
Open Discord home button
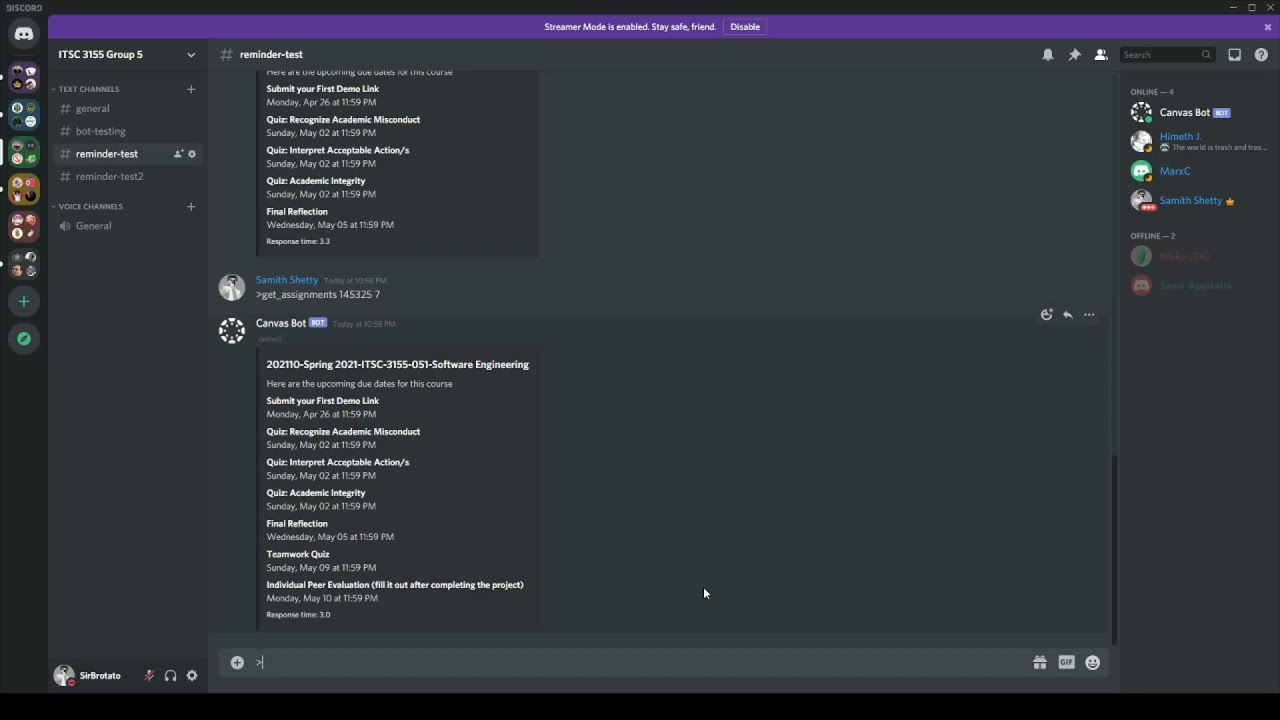click(24, 34)
